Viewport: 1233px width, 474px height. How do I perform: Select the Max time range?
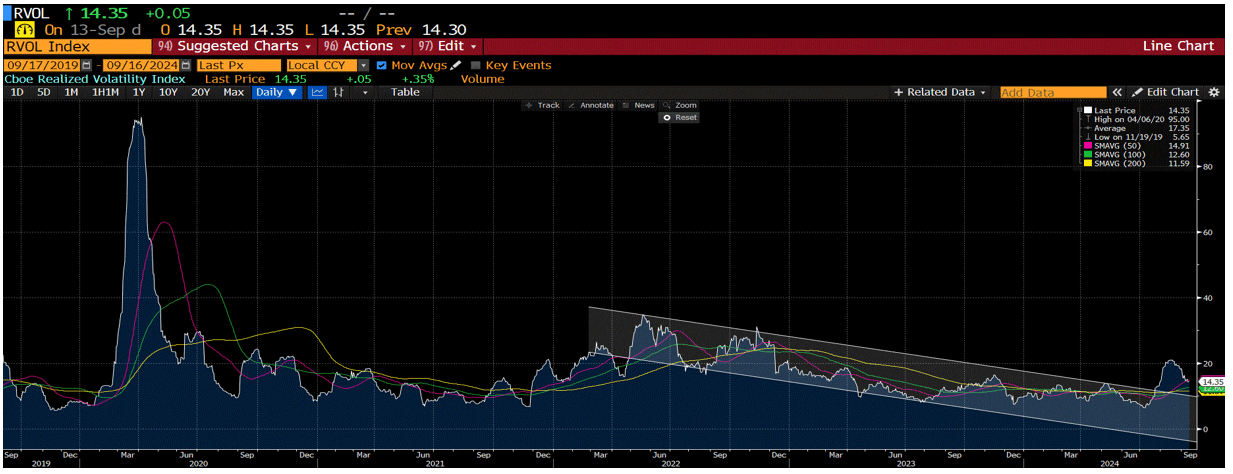pos(234,92)
